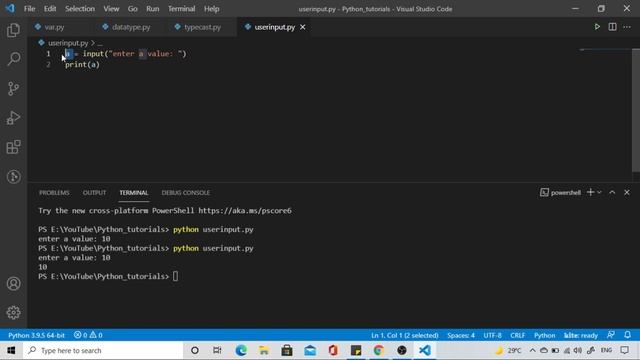Split the editor to the right
The image size is (640, 360).
(612, 27)
